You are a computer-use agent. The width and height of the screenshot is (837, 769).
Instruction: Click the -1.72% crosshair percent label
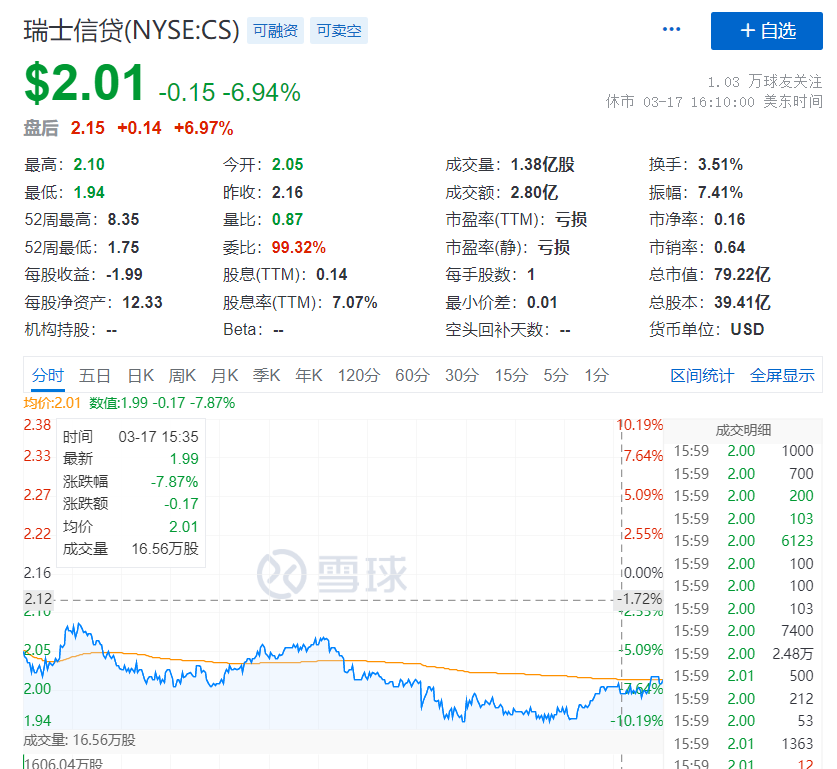639,599
